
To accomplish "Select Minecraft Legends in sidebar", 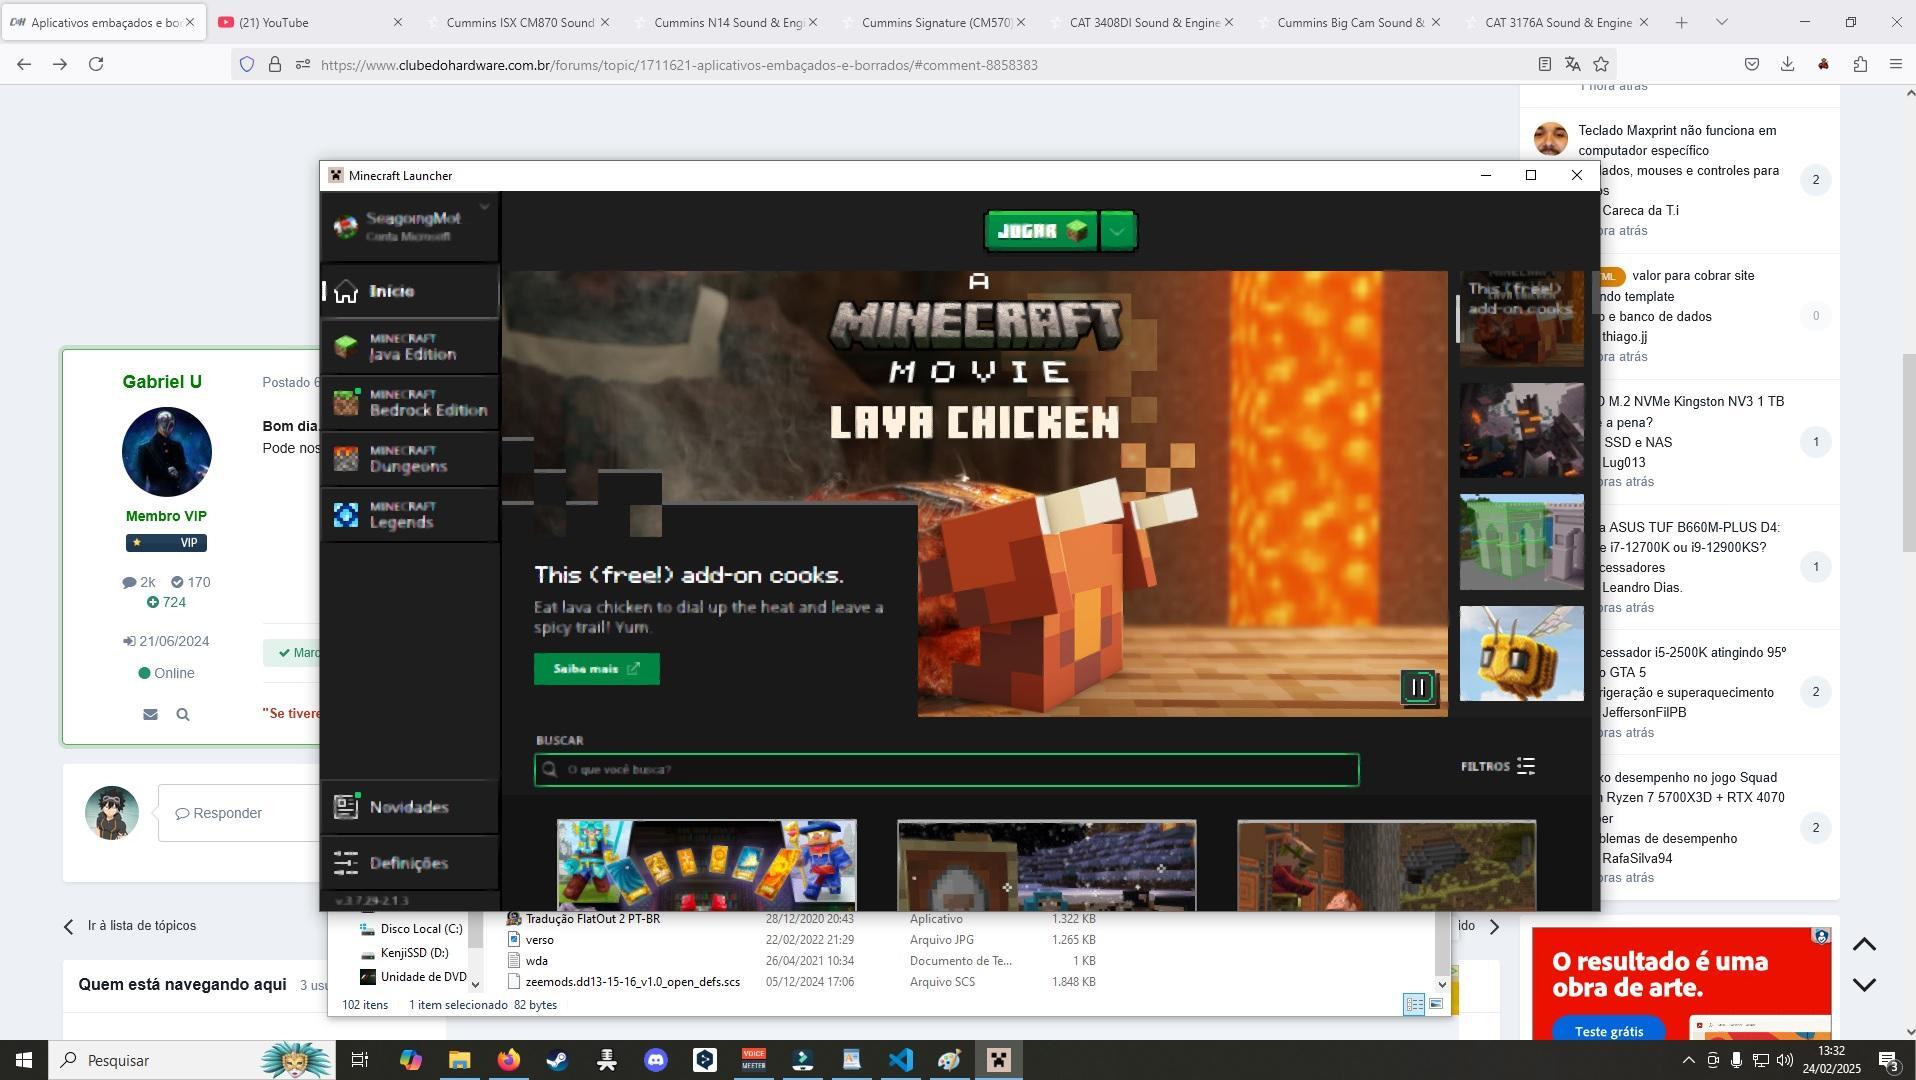I will point(409,515).
